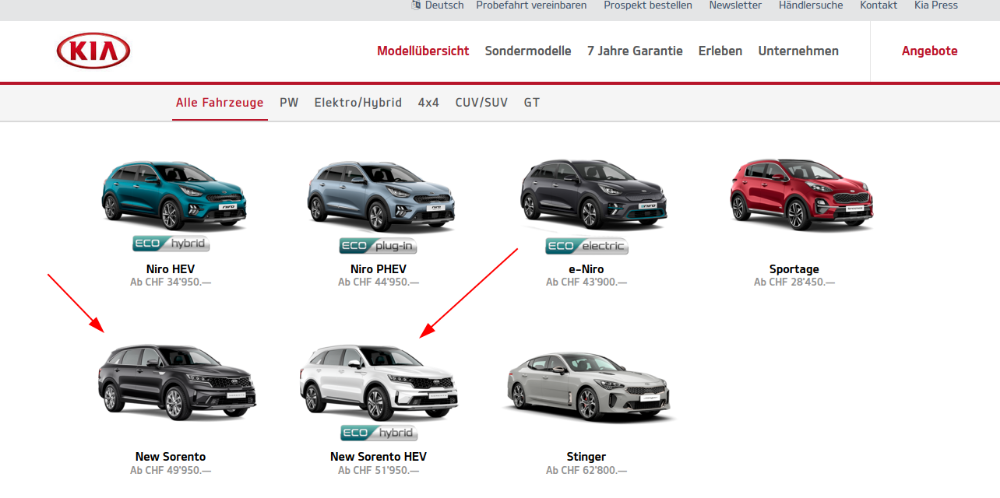Screen dimensions: 1000x498
Task: Click Prospekt bestellen link
Action: (x=648, y=5)
